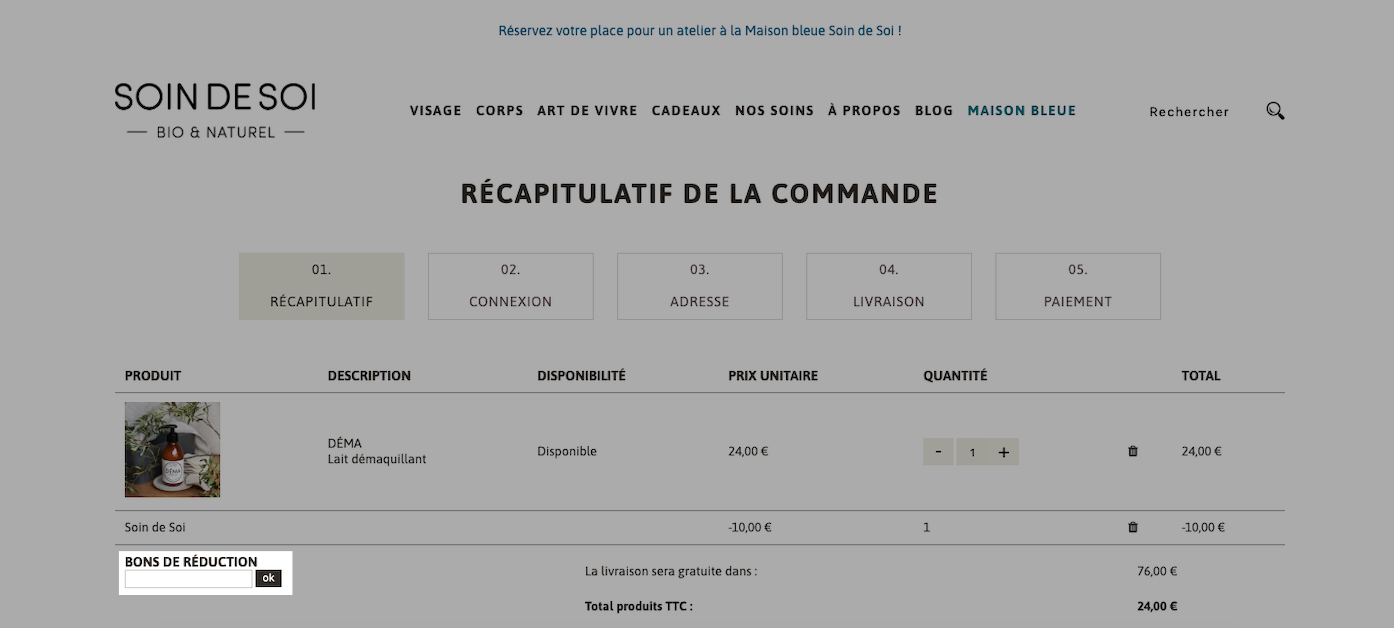Open the VISAGE menu
1394x628 pixels.
click(436, 111)
